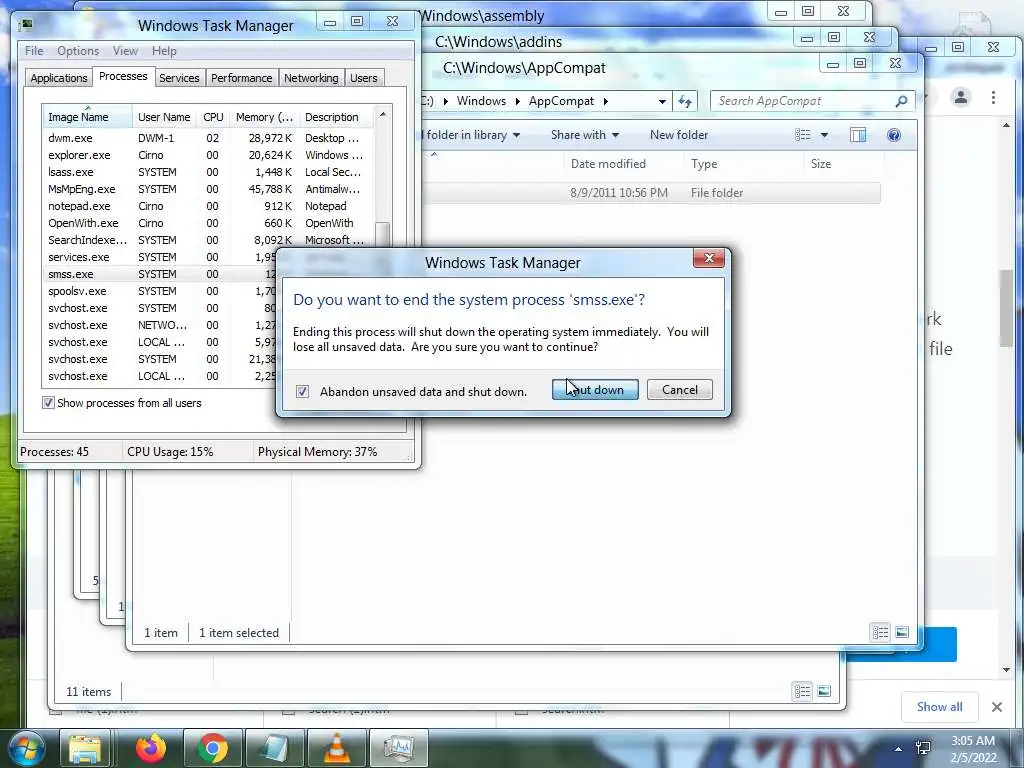This screenshot has height=768, width=1024.
Task: Open the notepad-style app in the taskbar
Action: point(275,748)
